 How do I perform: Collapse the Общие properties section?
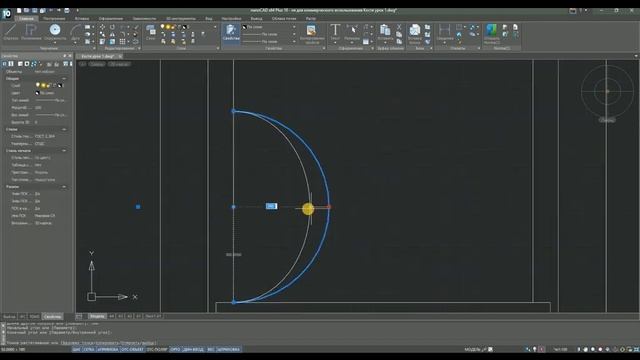(64, 78)
